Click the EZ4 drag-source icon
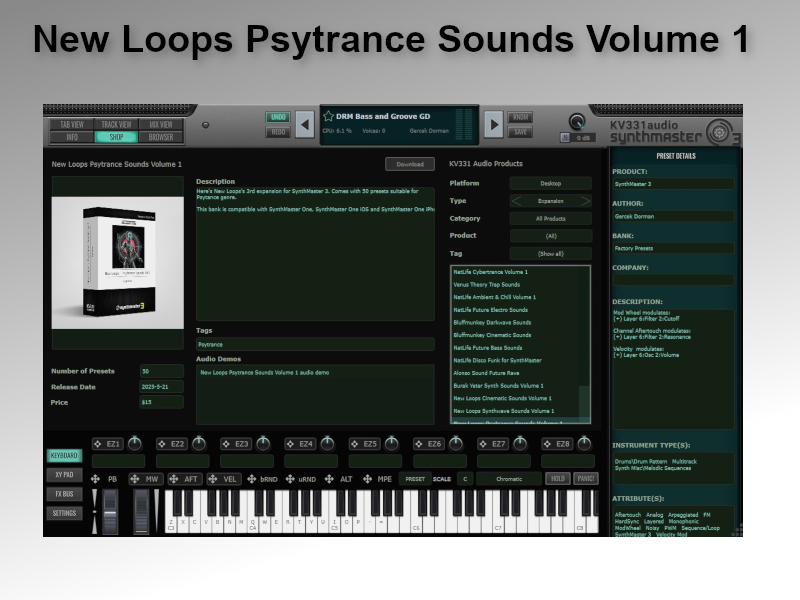Screen dimensions: 800x600 pyautogui.click(x=291, y=444)
